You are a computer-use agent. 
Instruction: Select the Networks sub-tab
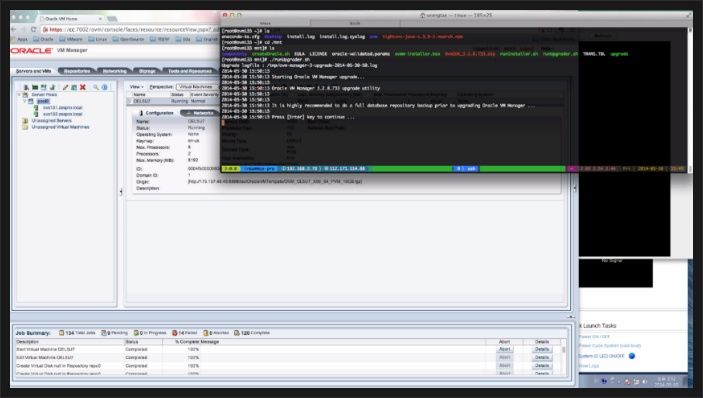click(x=200, y=113)
